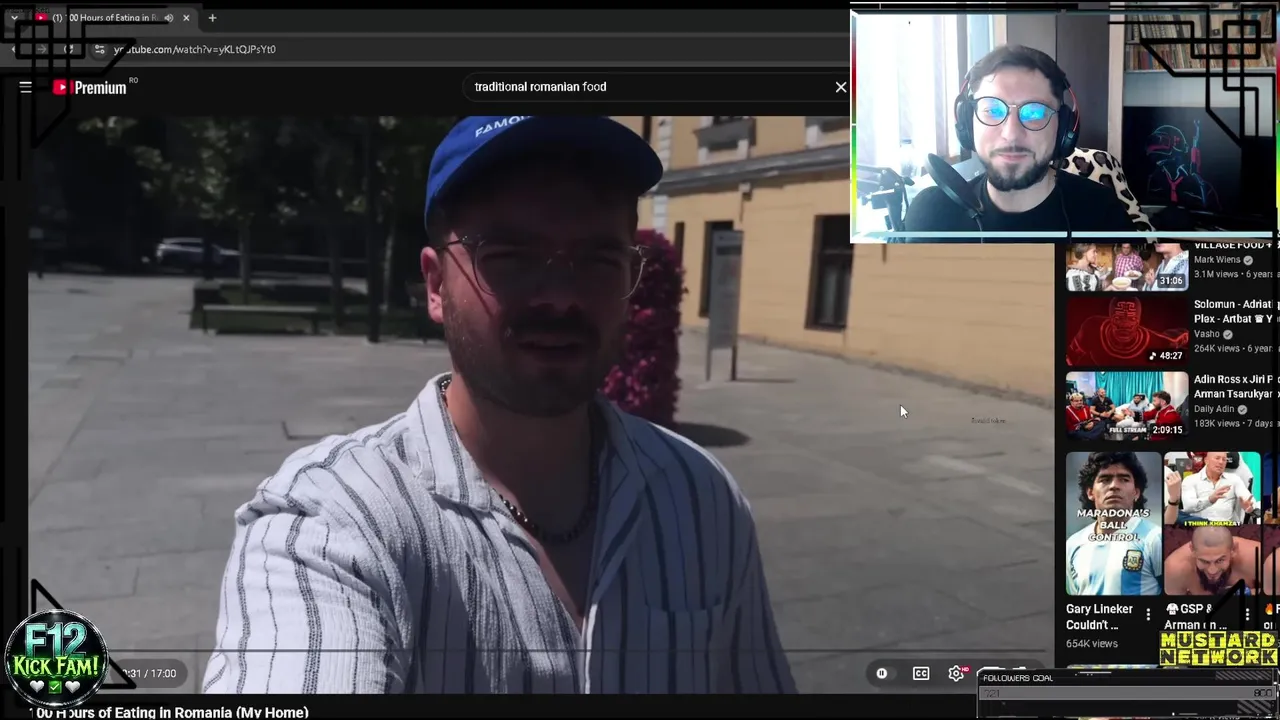This screenshot has width=1280, height=720.
Task: Visit the Mark Wiens channel name
Action: click(1217, 260)
